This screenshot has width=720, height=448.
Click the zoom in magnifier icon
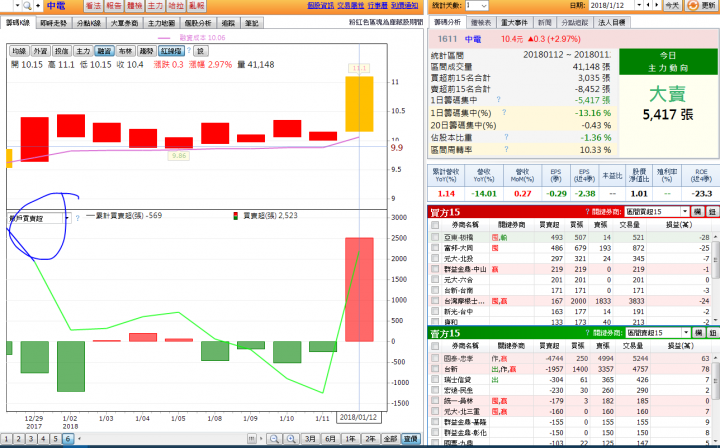click(291, 439)
